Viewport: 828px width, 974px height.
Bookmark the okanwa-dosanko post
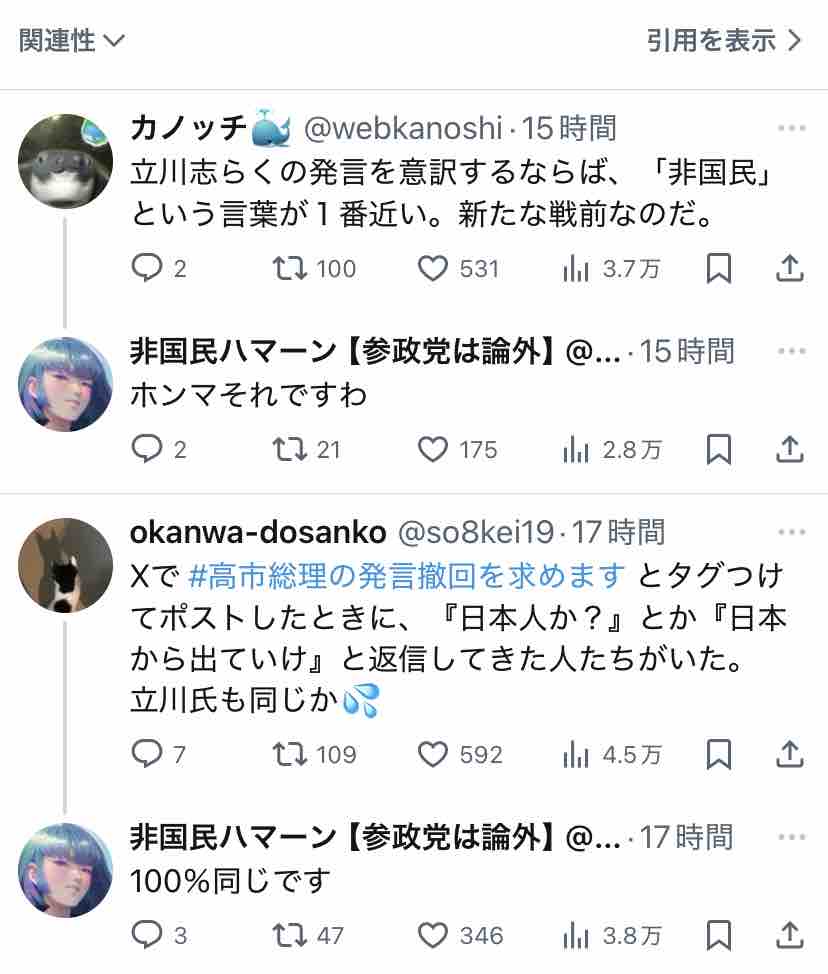[719, 755]
